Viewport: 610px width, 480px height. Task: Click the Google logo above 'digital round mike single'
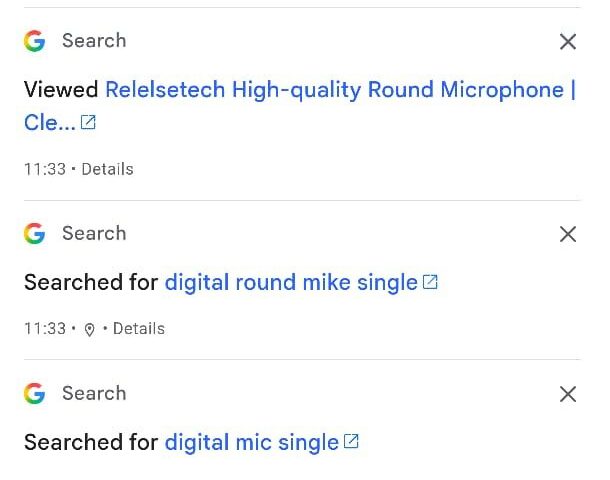[x=35, y=234]
